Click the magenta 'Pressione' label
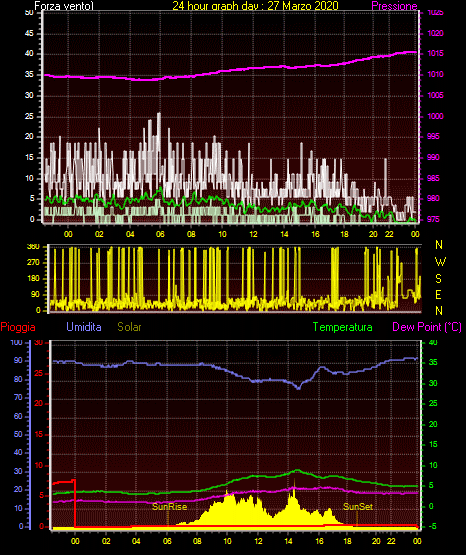 [394, 6]
